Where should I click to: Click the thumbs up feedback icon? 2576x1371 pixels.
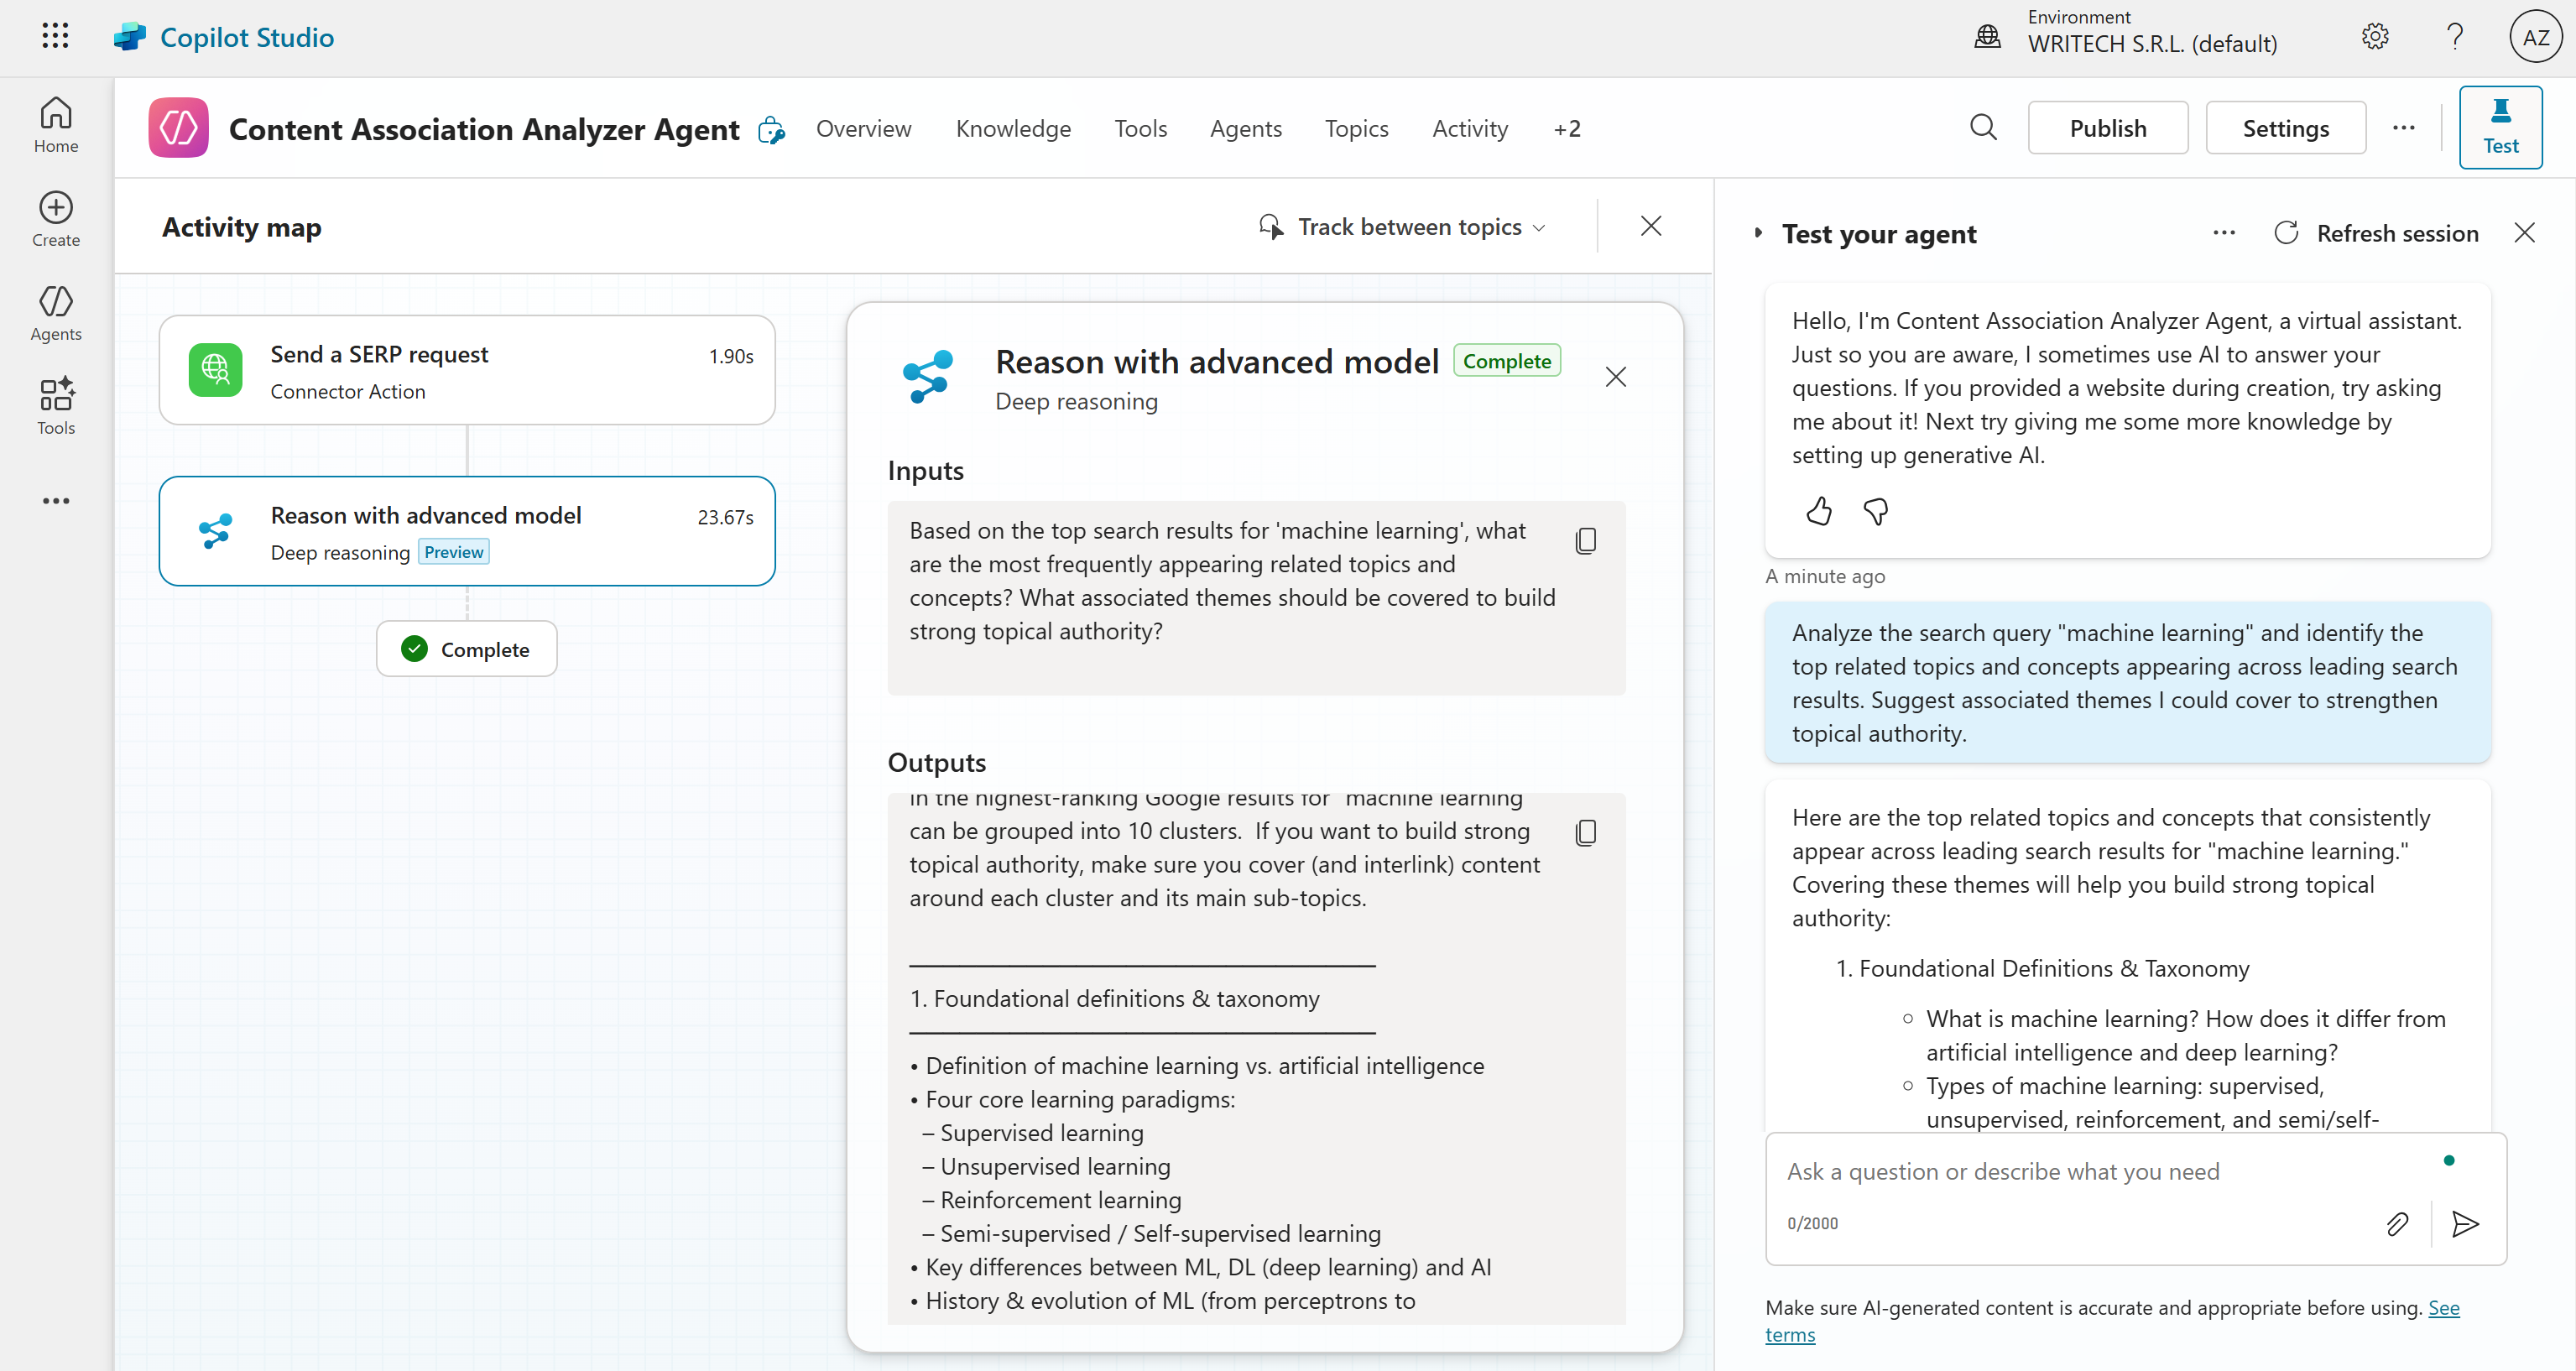point(1818,511)
